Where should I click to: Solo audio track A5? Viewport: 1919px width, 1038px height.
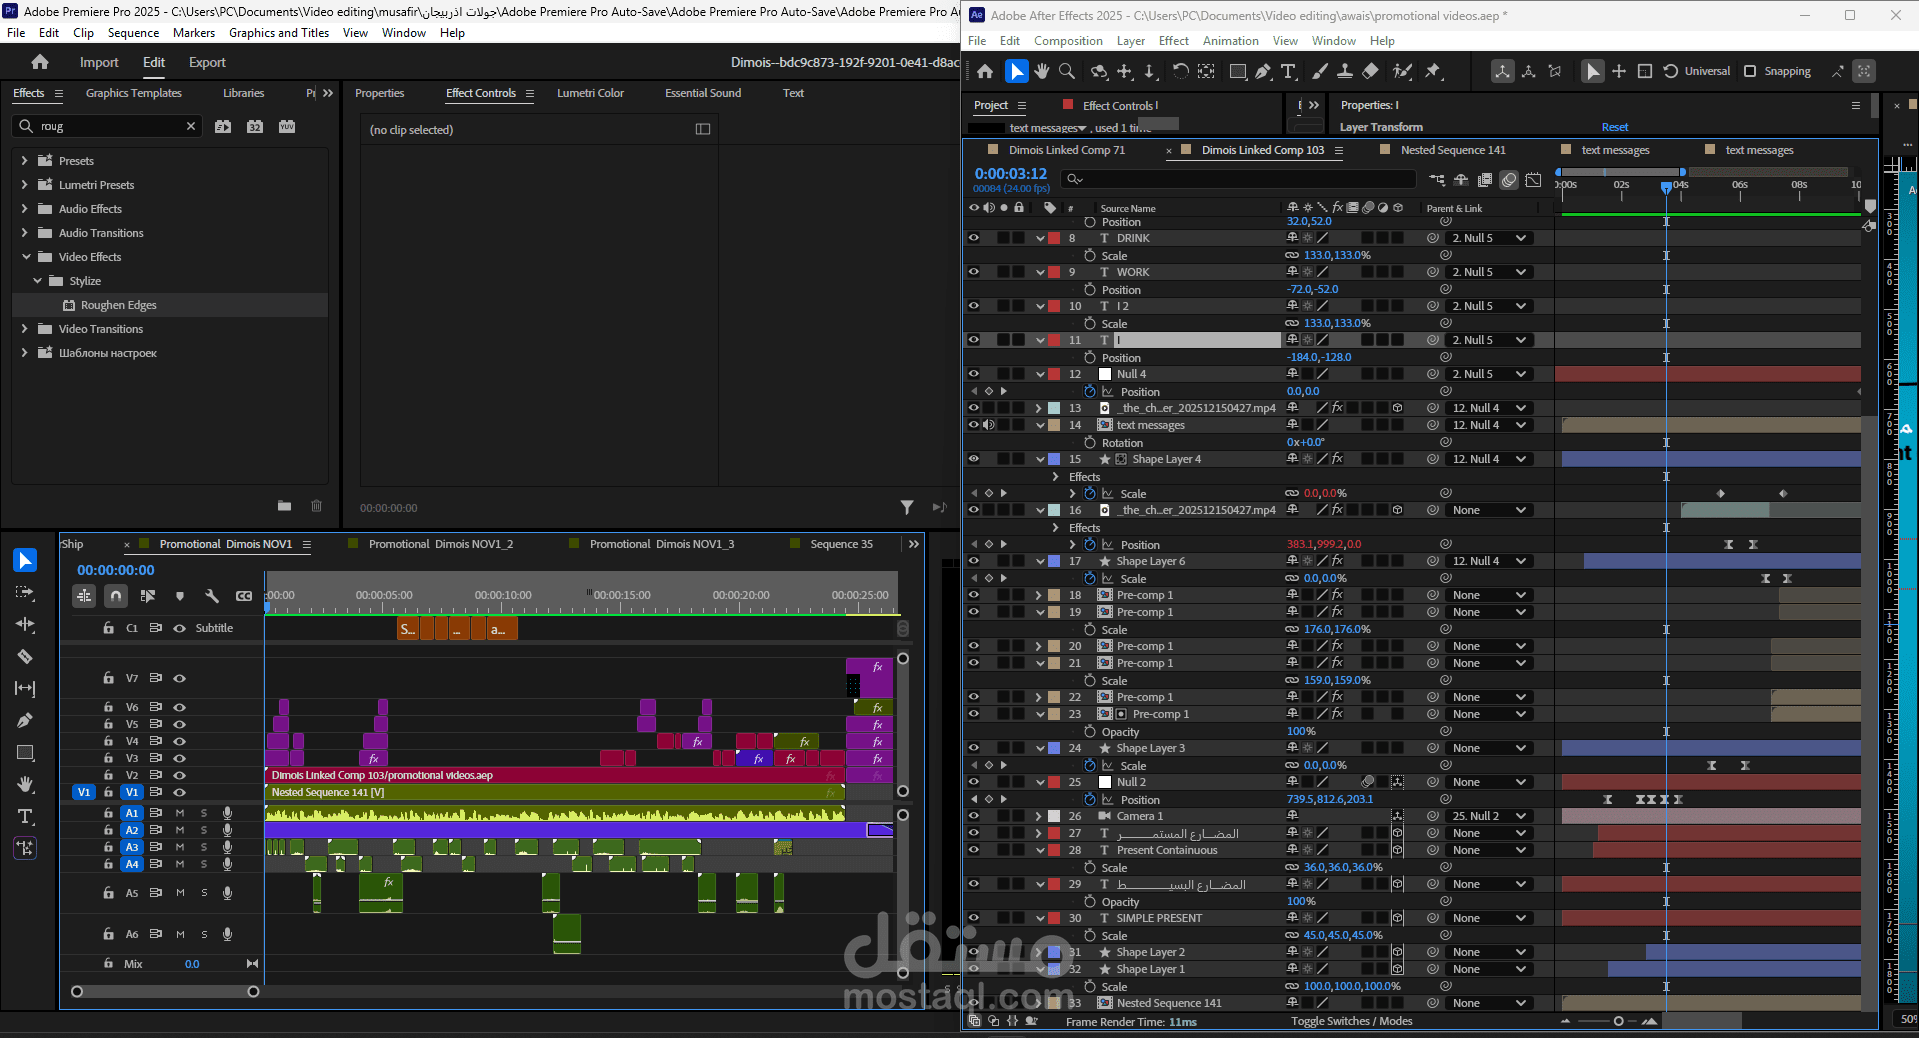point(204,893)
